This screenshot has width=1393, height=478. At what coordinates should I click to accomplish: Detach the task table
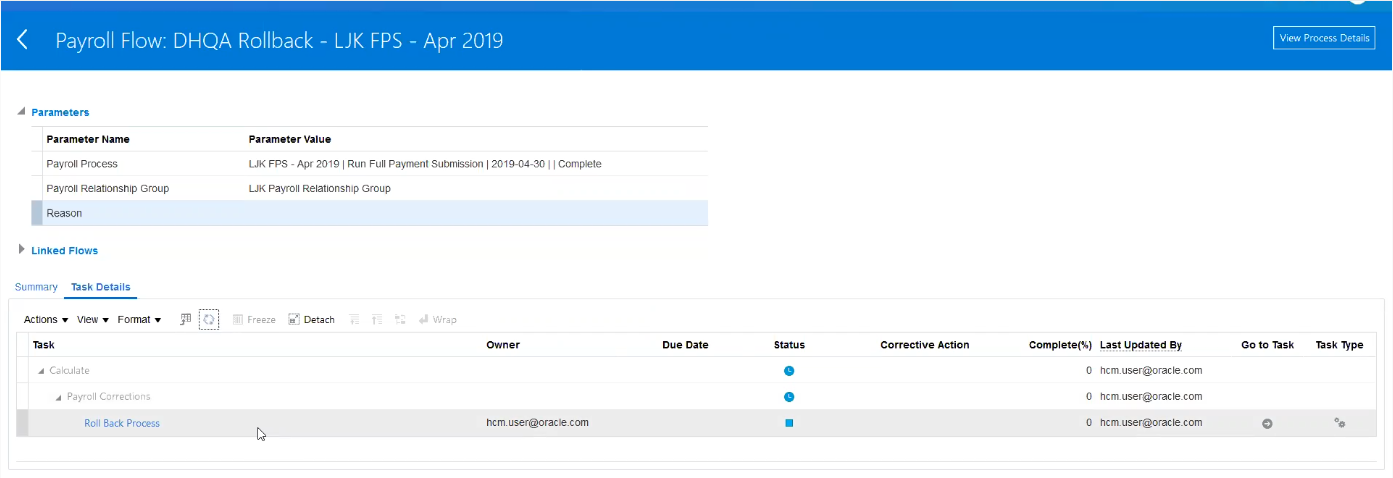(311, 320)
